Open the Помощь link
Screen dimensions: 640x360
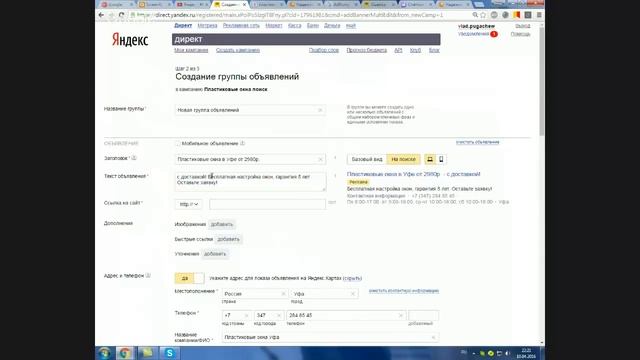tap(520, 34)
